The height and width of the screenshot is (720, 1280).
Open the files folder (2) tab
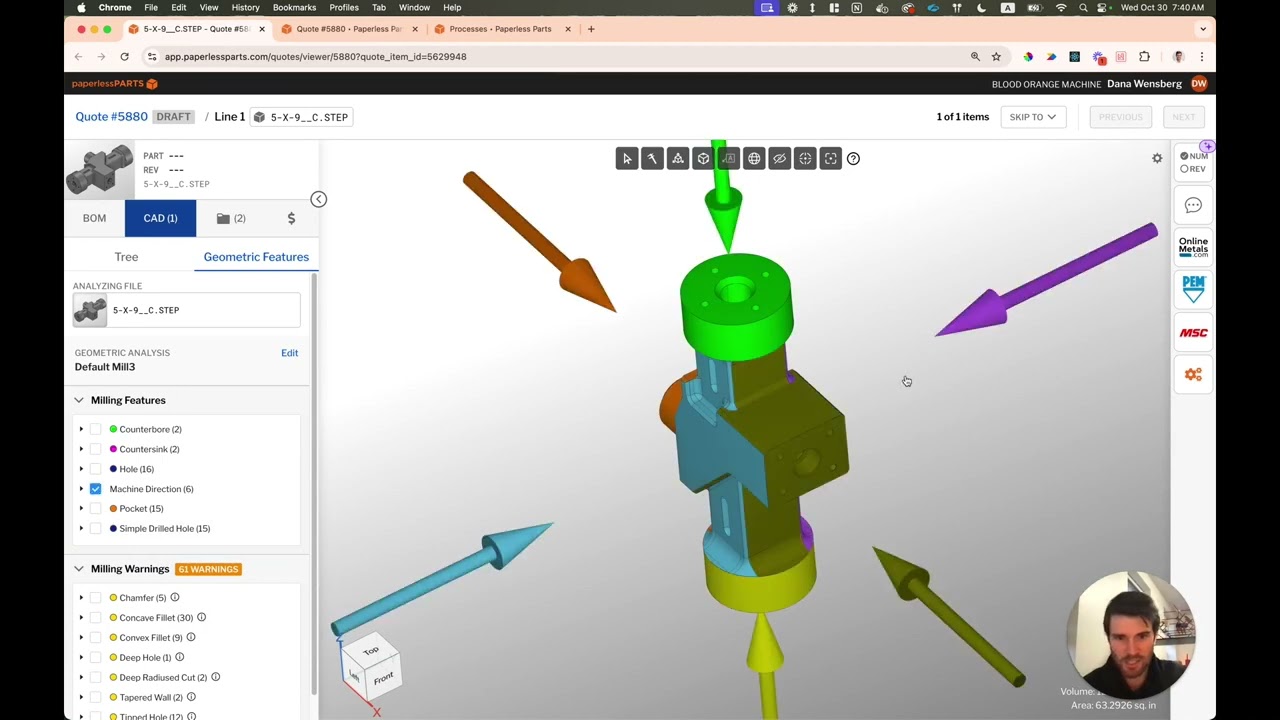pos(231,218)
